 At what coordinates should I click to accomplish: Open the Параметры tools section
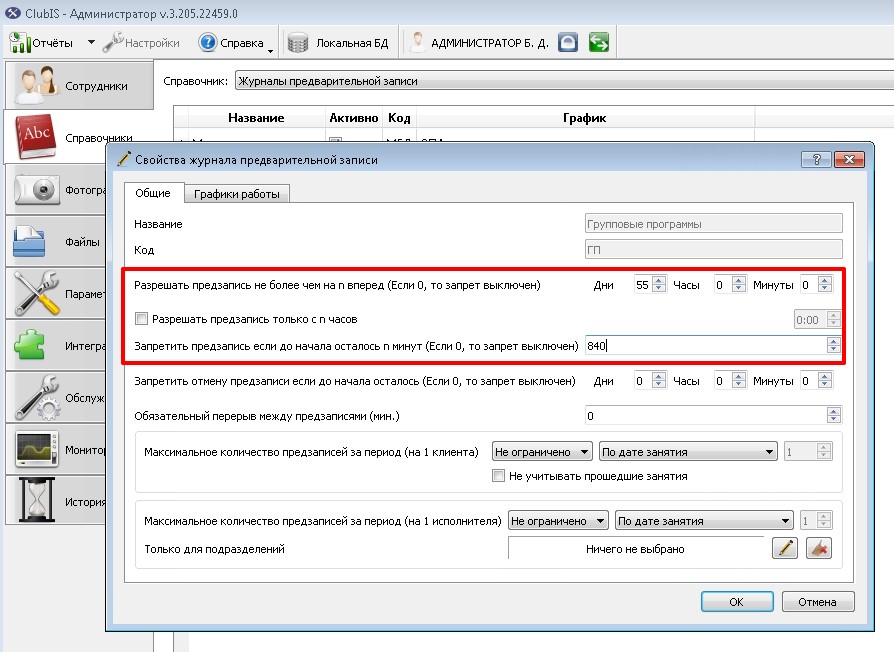point(55,294)
